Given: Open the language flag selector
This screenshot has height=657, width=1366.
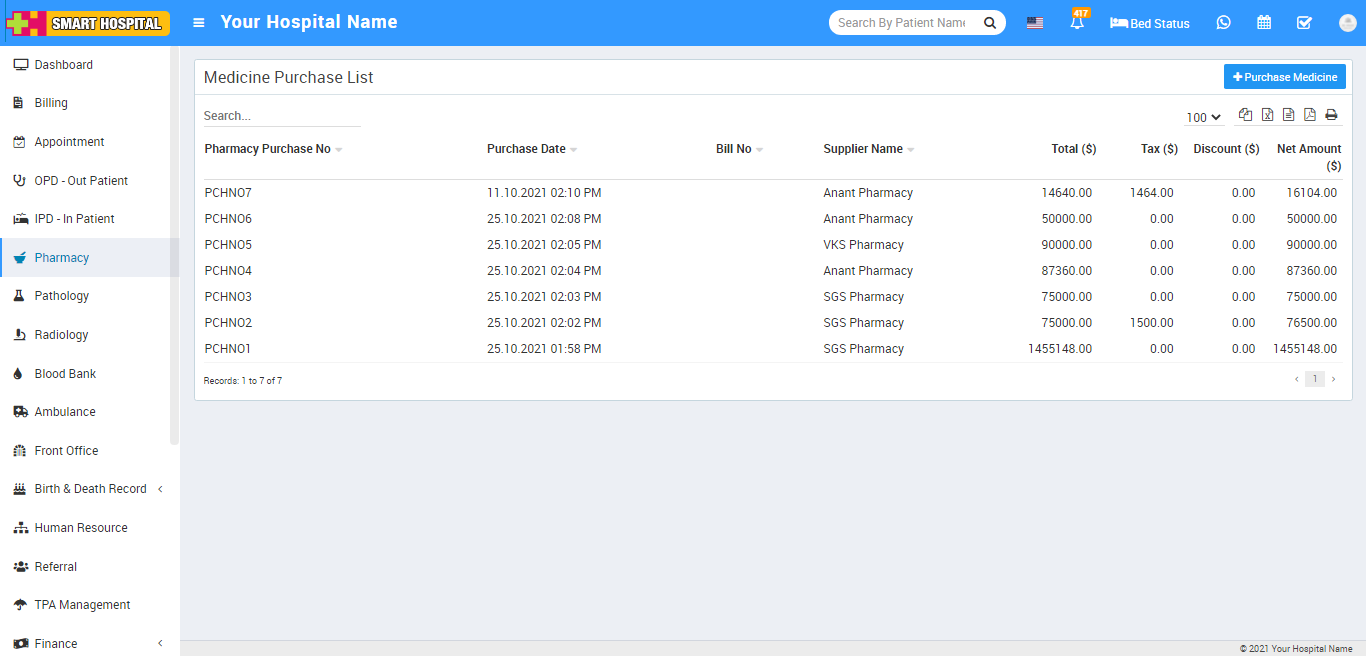Looking at the screenshot, I should 1035,23.
